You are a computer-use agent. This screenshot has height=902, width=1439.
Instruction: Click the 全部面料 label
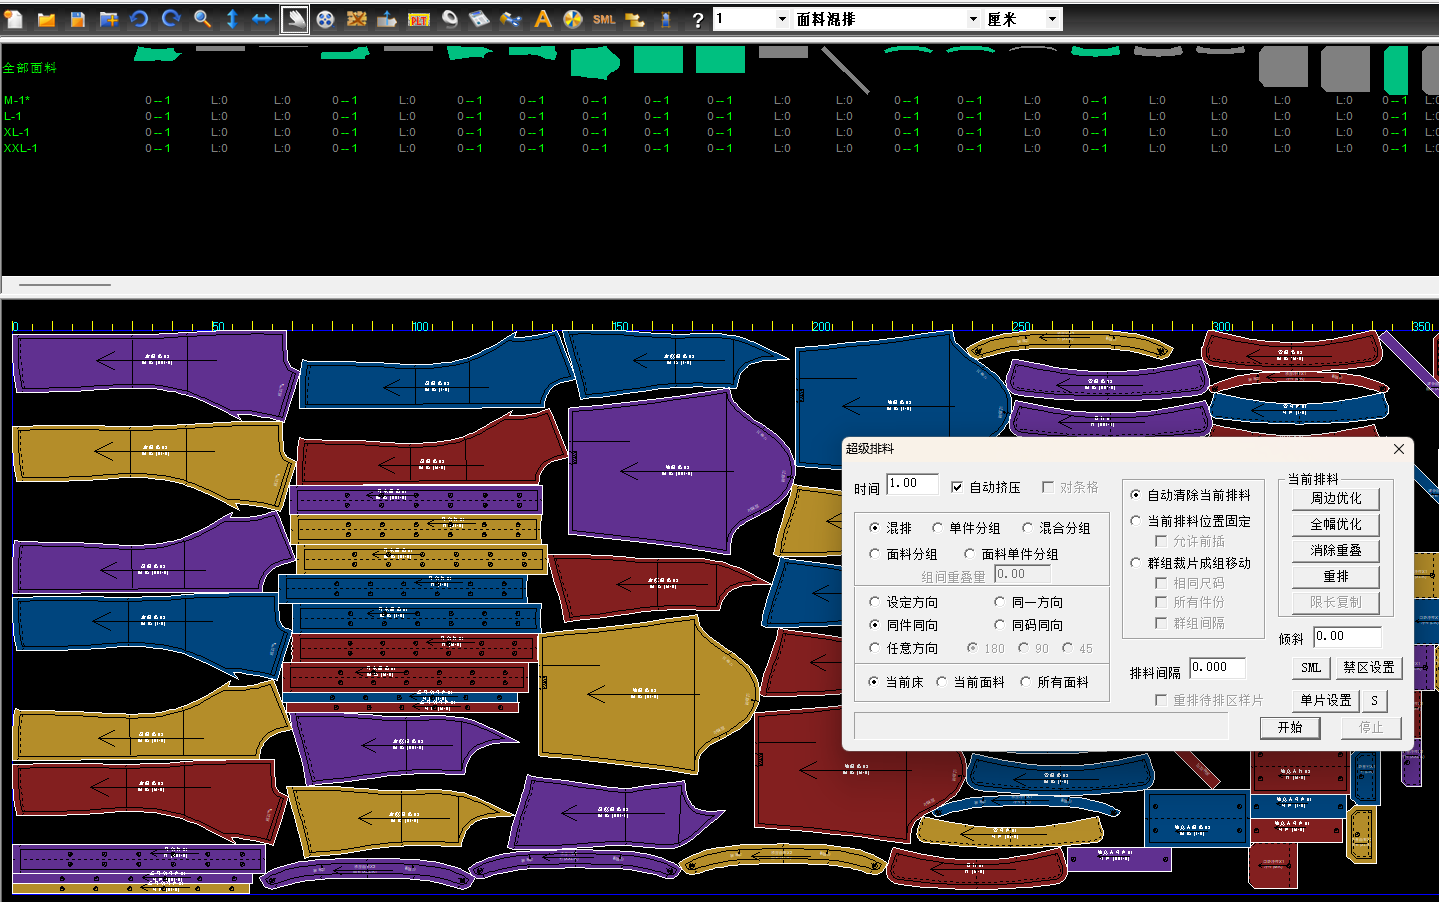coord(30,68)
